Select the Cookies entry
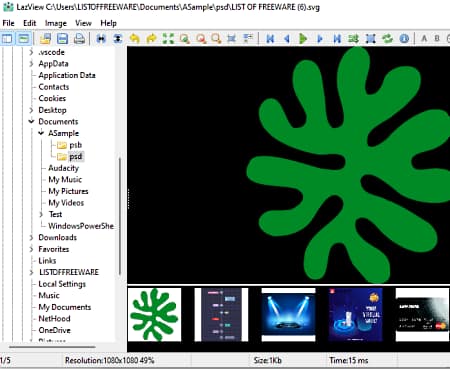The image size is (450, 369). 52,98
